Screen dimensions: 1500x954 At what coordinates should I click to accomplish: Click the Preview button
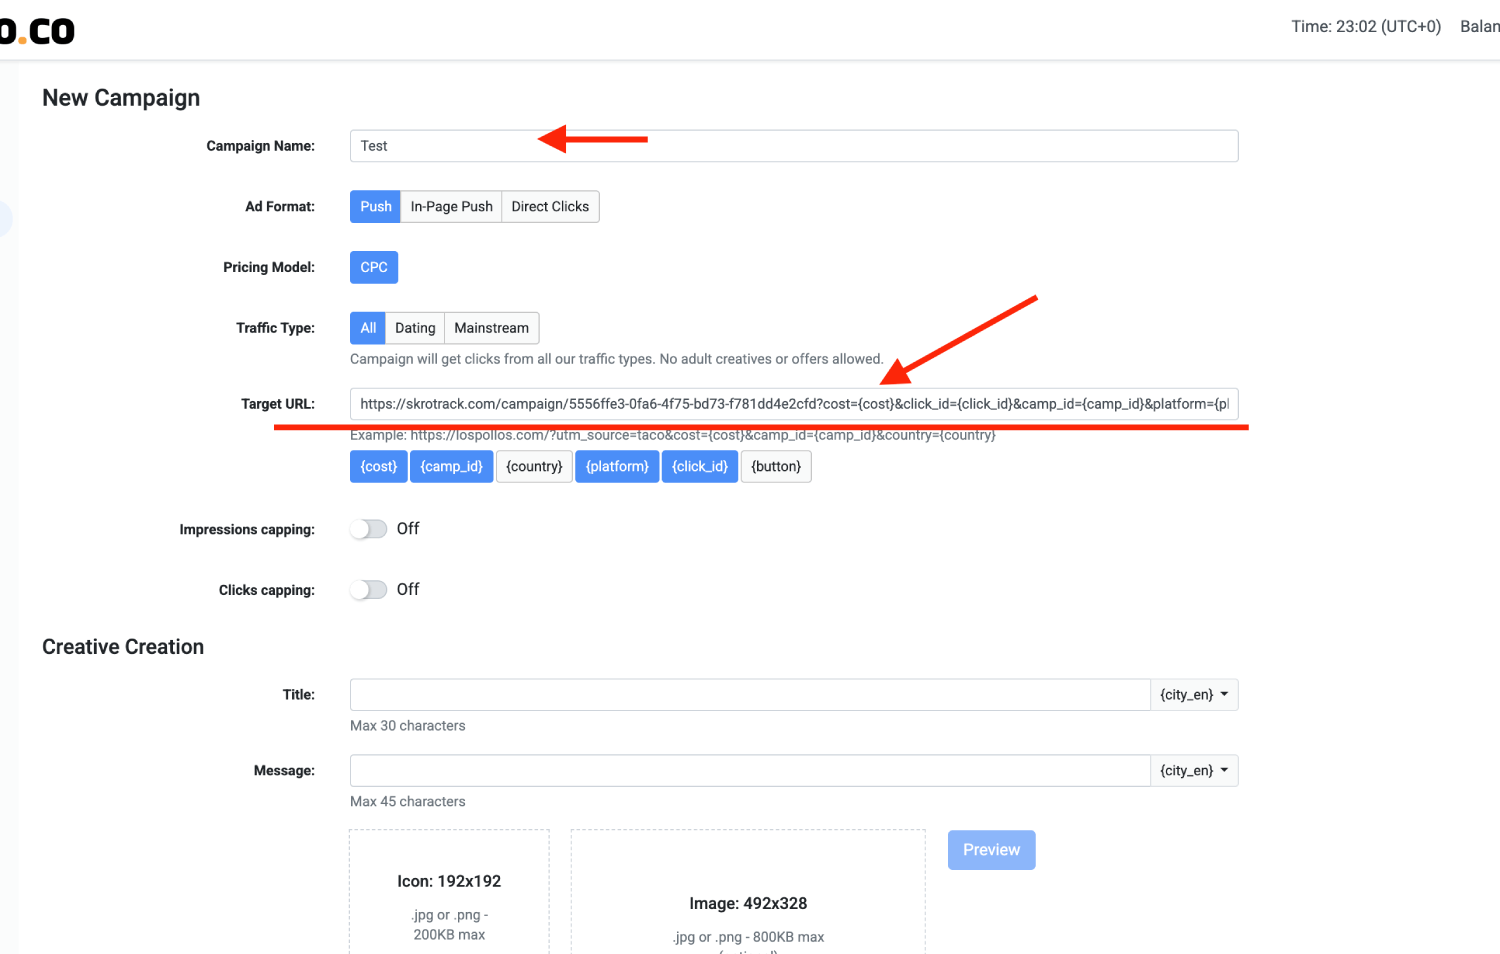coord(991,850)
